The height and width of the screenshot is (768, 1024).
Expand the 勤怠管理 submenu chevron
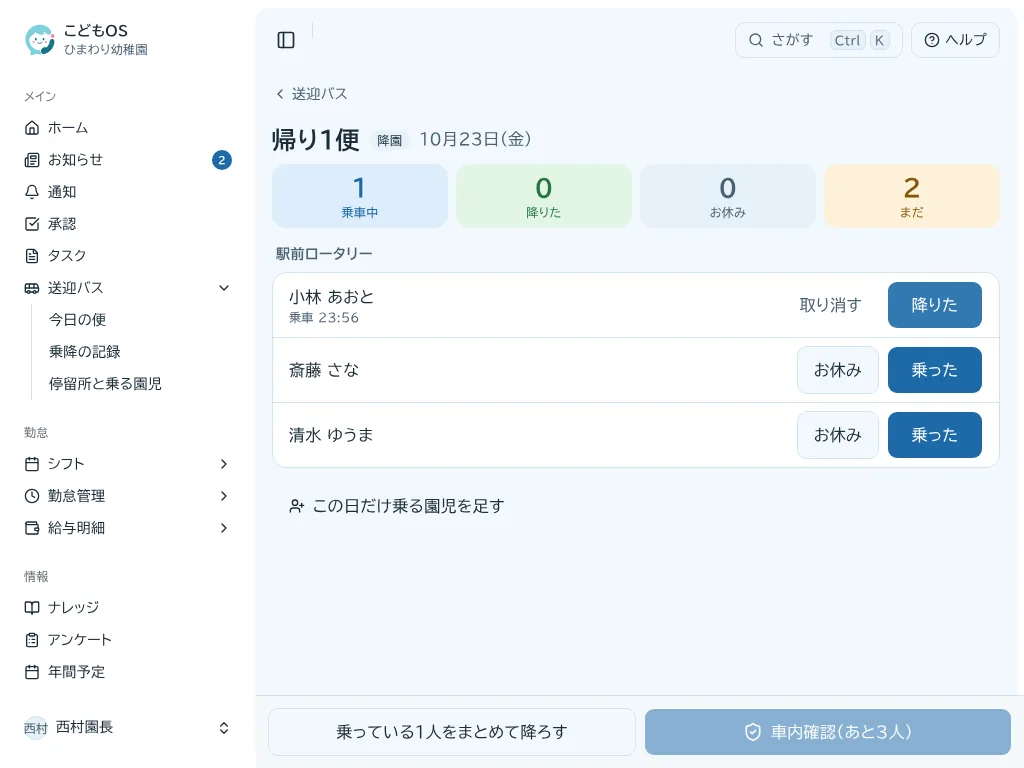click(224, 496)
